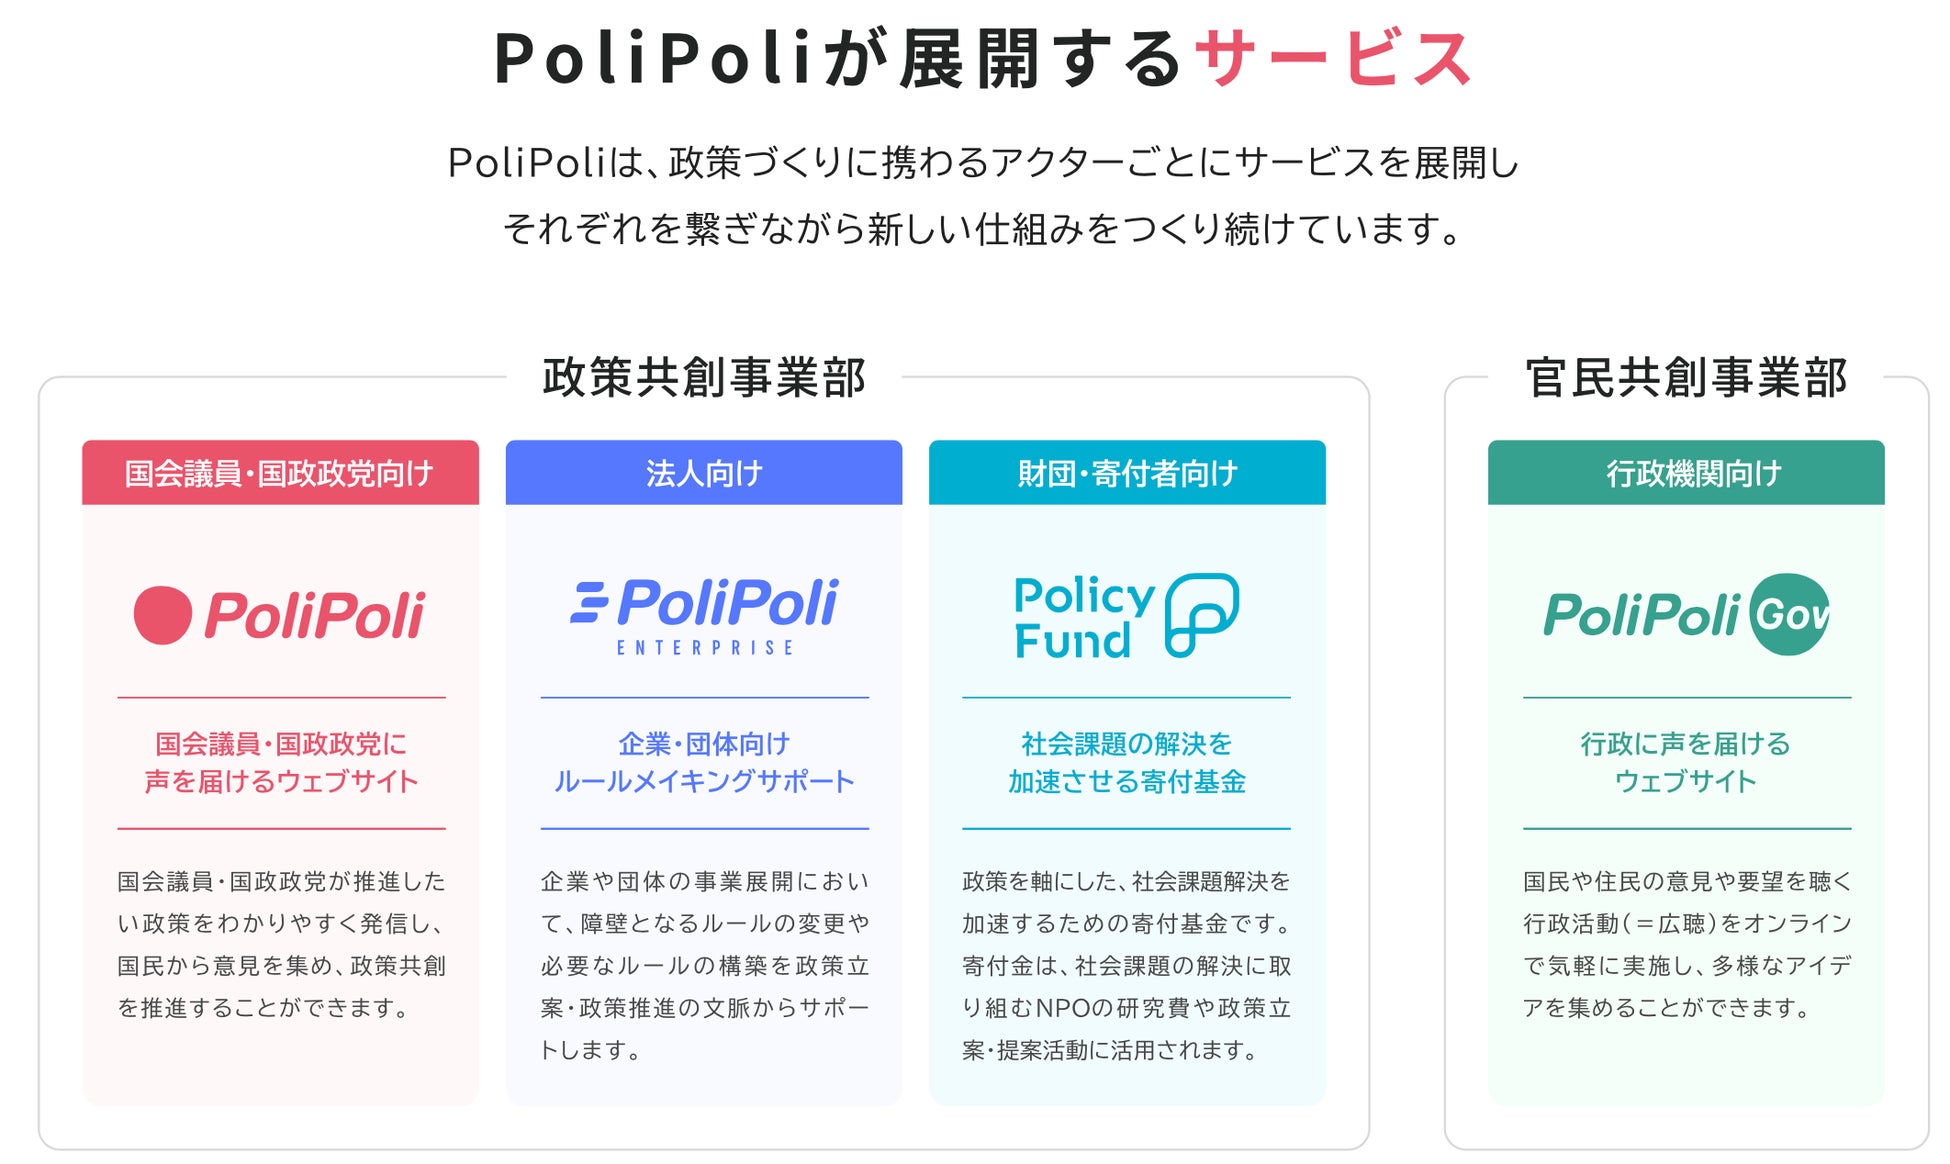Click the 政策共創事業部 section heading

point(704,378)
